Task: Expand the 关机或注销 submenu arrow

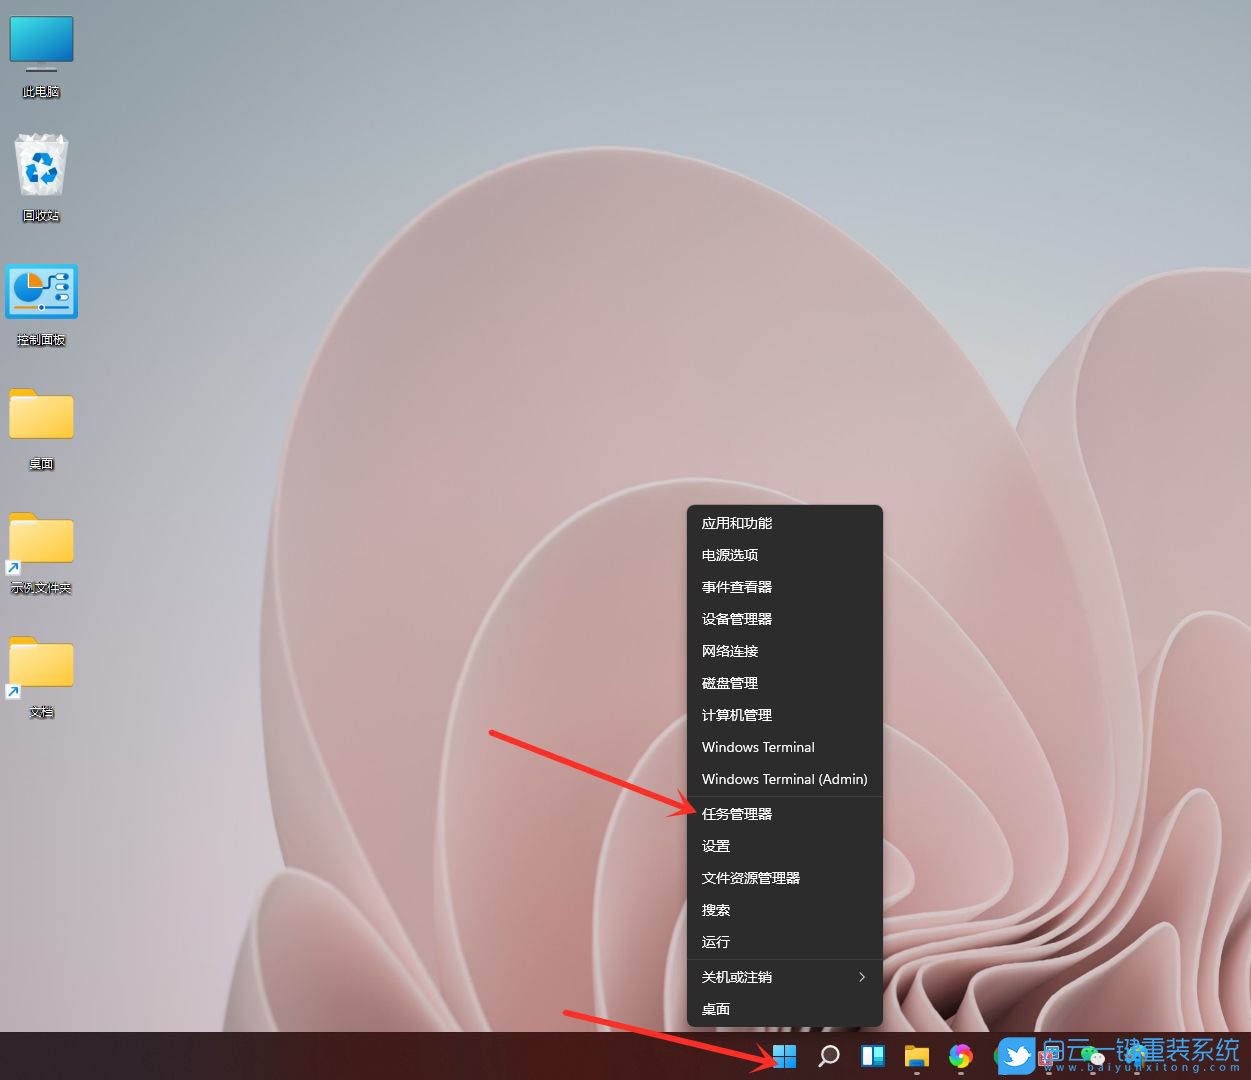Action: pos(862,977)
